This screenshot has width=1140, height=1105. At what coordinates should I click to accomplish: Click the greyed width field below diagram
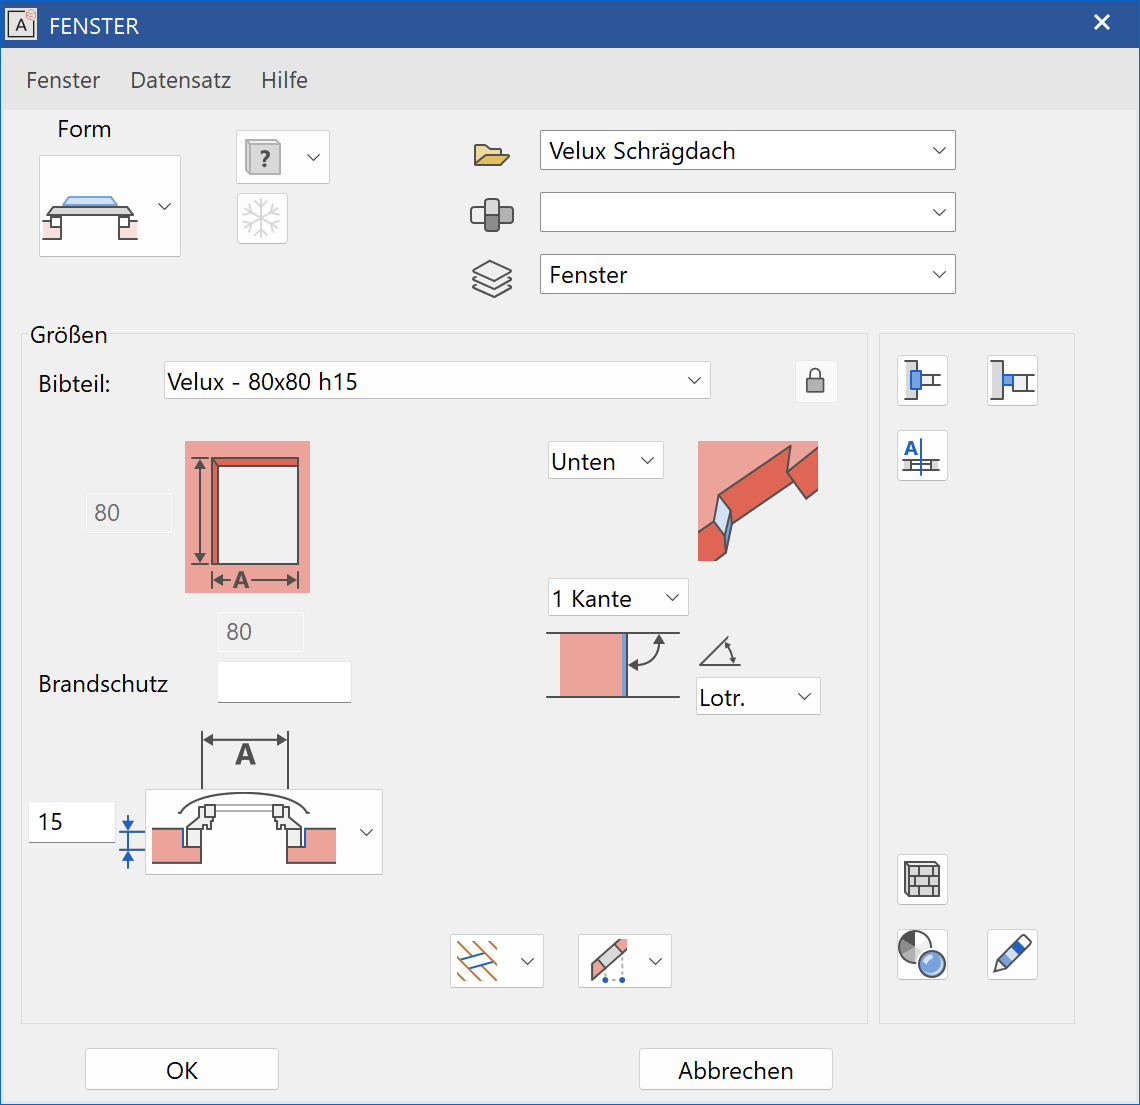[260, 632]
